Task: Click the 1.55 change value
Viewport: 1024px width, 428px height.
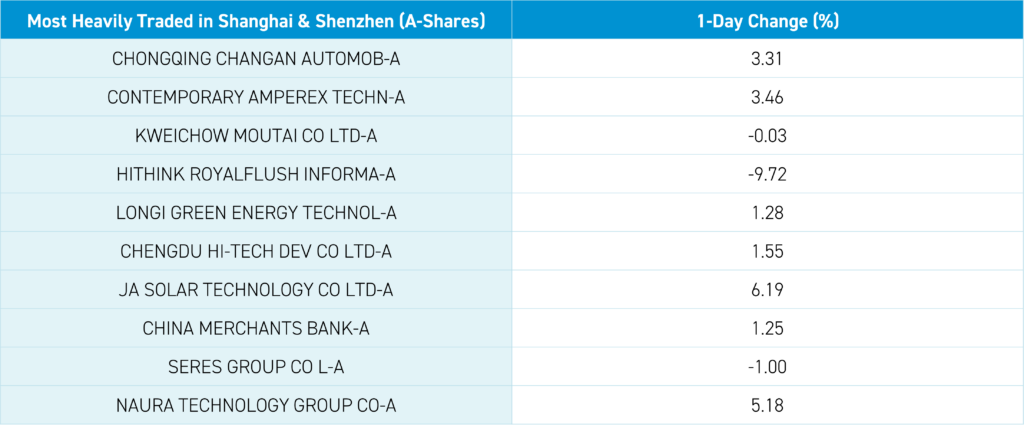Action: pyautogui.click(x=766, y=251)
